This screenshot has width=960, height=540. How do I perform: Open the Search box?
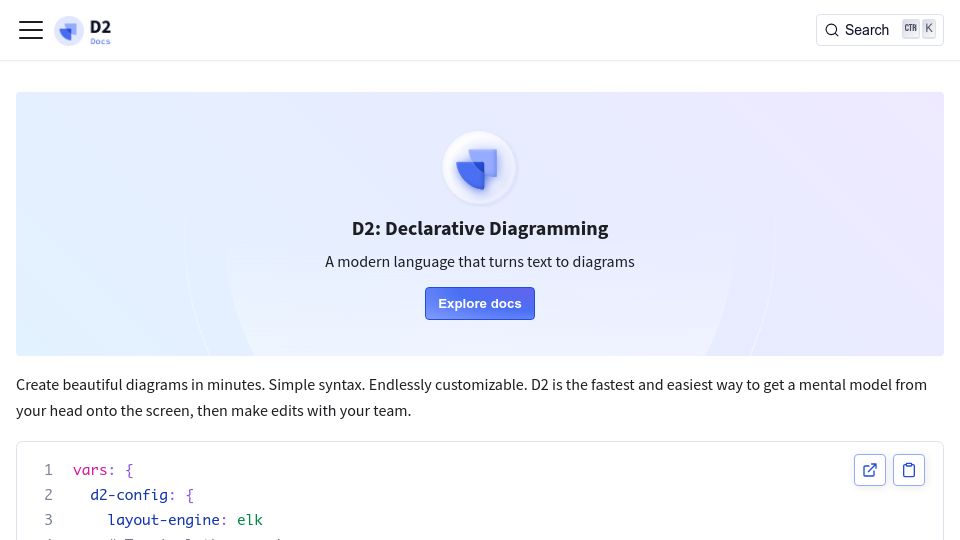[879, 30]
